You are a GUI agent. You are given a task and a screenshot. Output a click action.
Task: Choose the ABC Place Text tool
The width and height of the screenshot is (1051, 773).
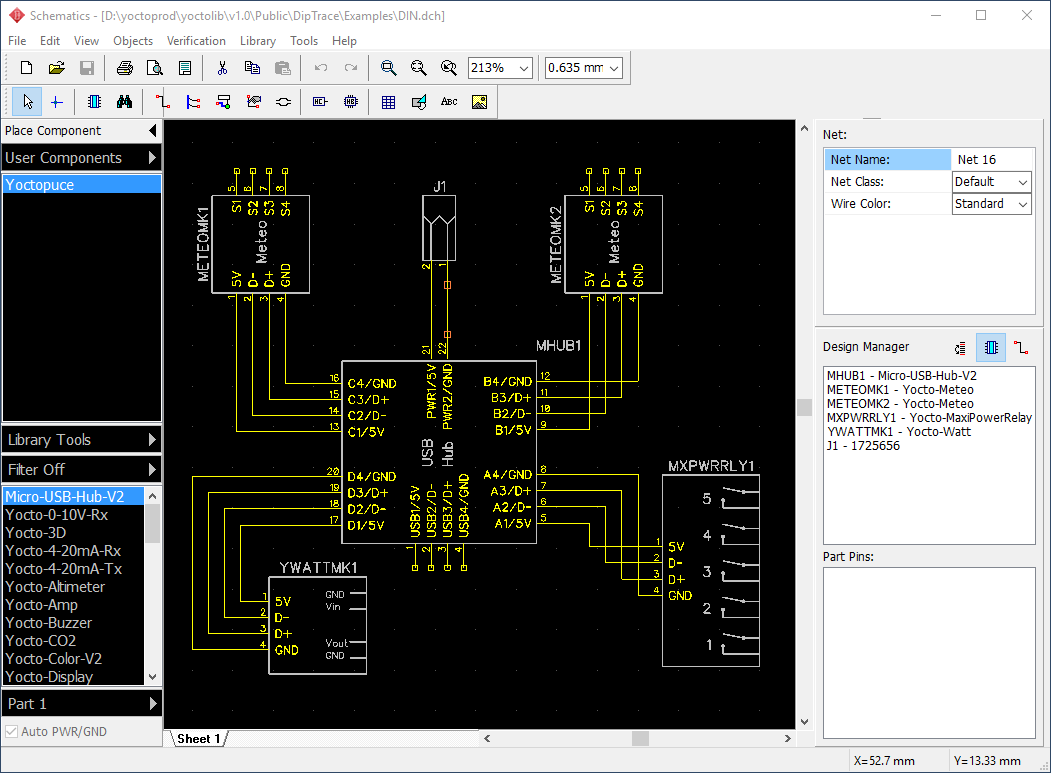449,102
